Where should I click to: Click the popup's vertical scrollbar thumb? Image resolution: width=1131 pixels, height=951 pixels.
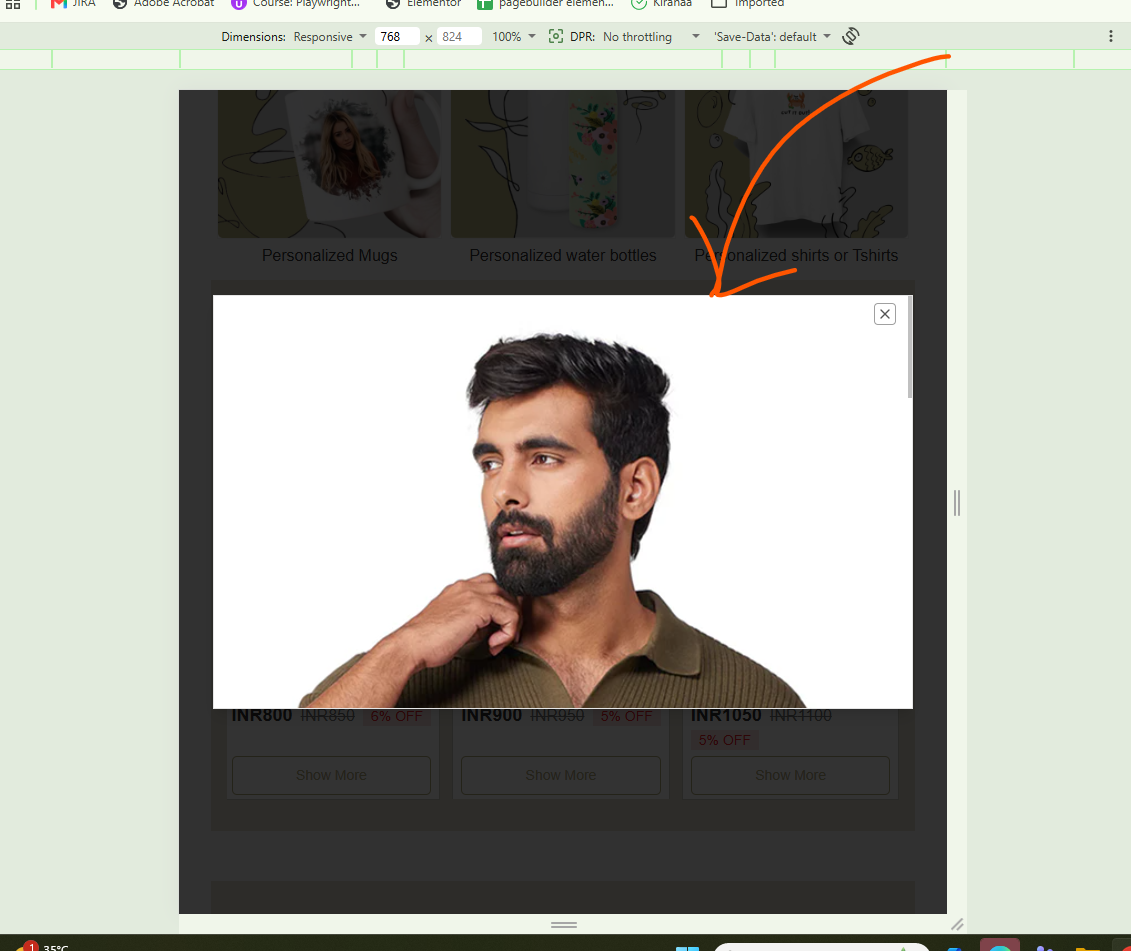tap(910, 347)
